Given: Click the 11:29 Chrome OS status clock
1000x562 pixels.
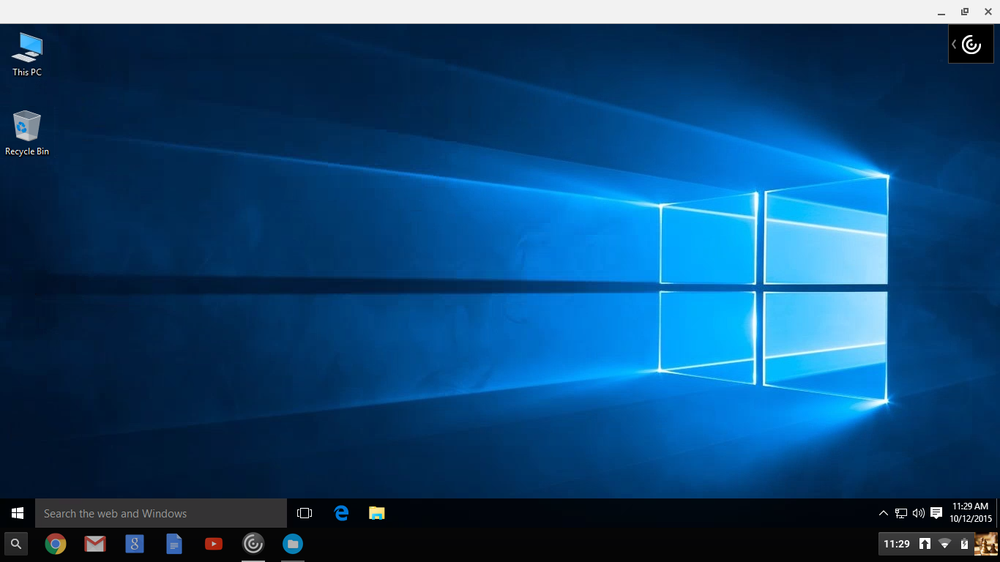Looking at the screenshot, I should click(x=896, y=544).
